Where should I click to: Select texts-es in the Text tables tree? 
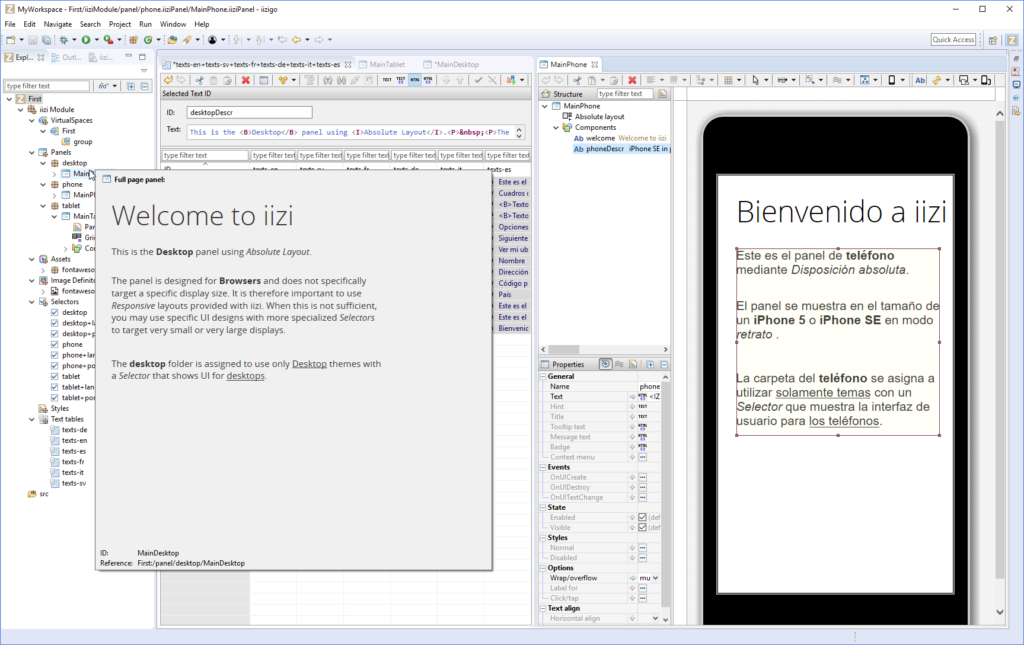click(74, 451)
